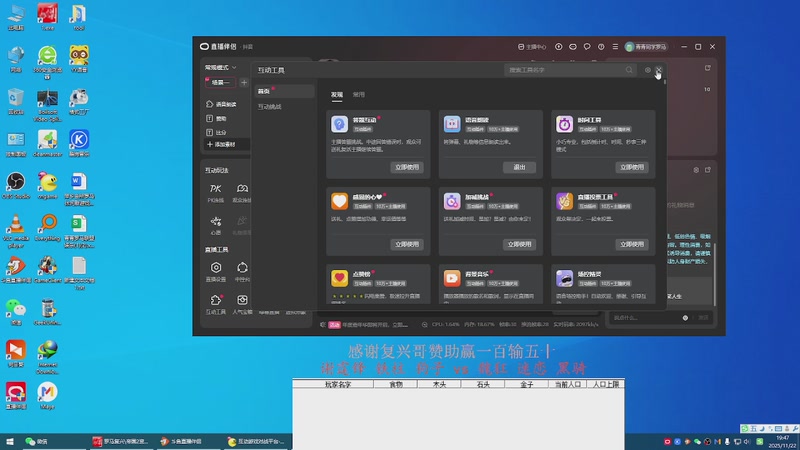The image size is (800, 450).
Task: Click Use Now on add/subtract challenge card
Action: tap(519, 244)
